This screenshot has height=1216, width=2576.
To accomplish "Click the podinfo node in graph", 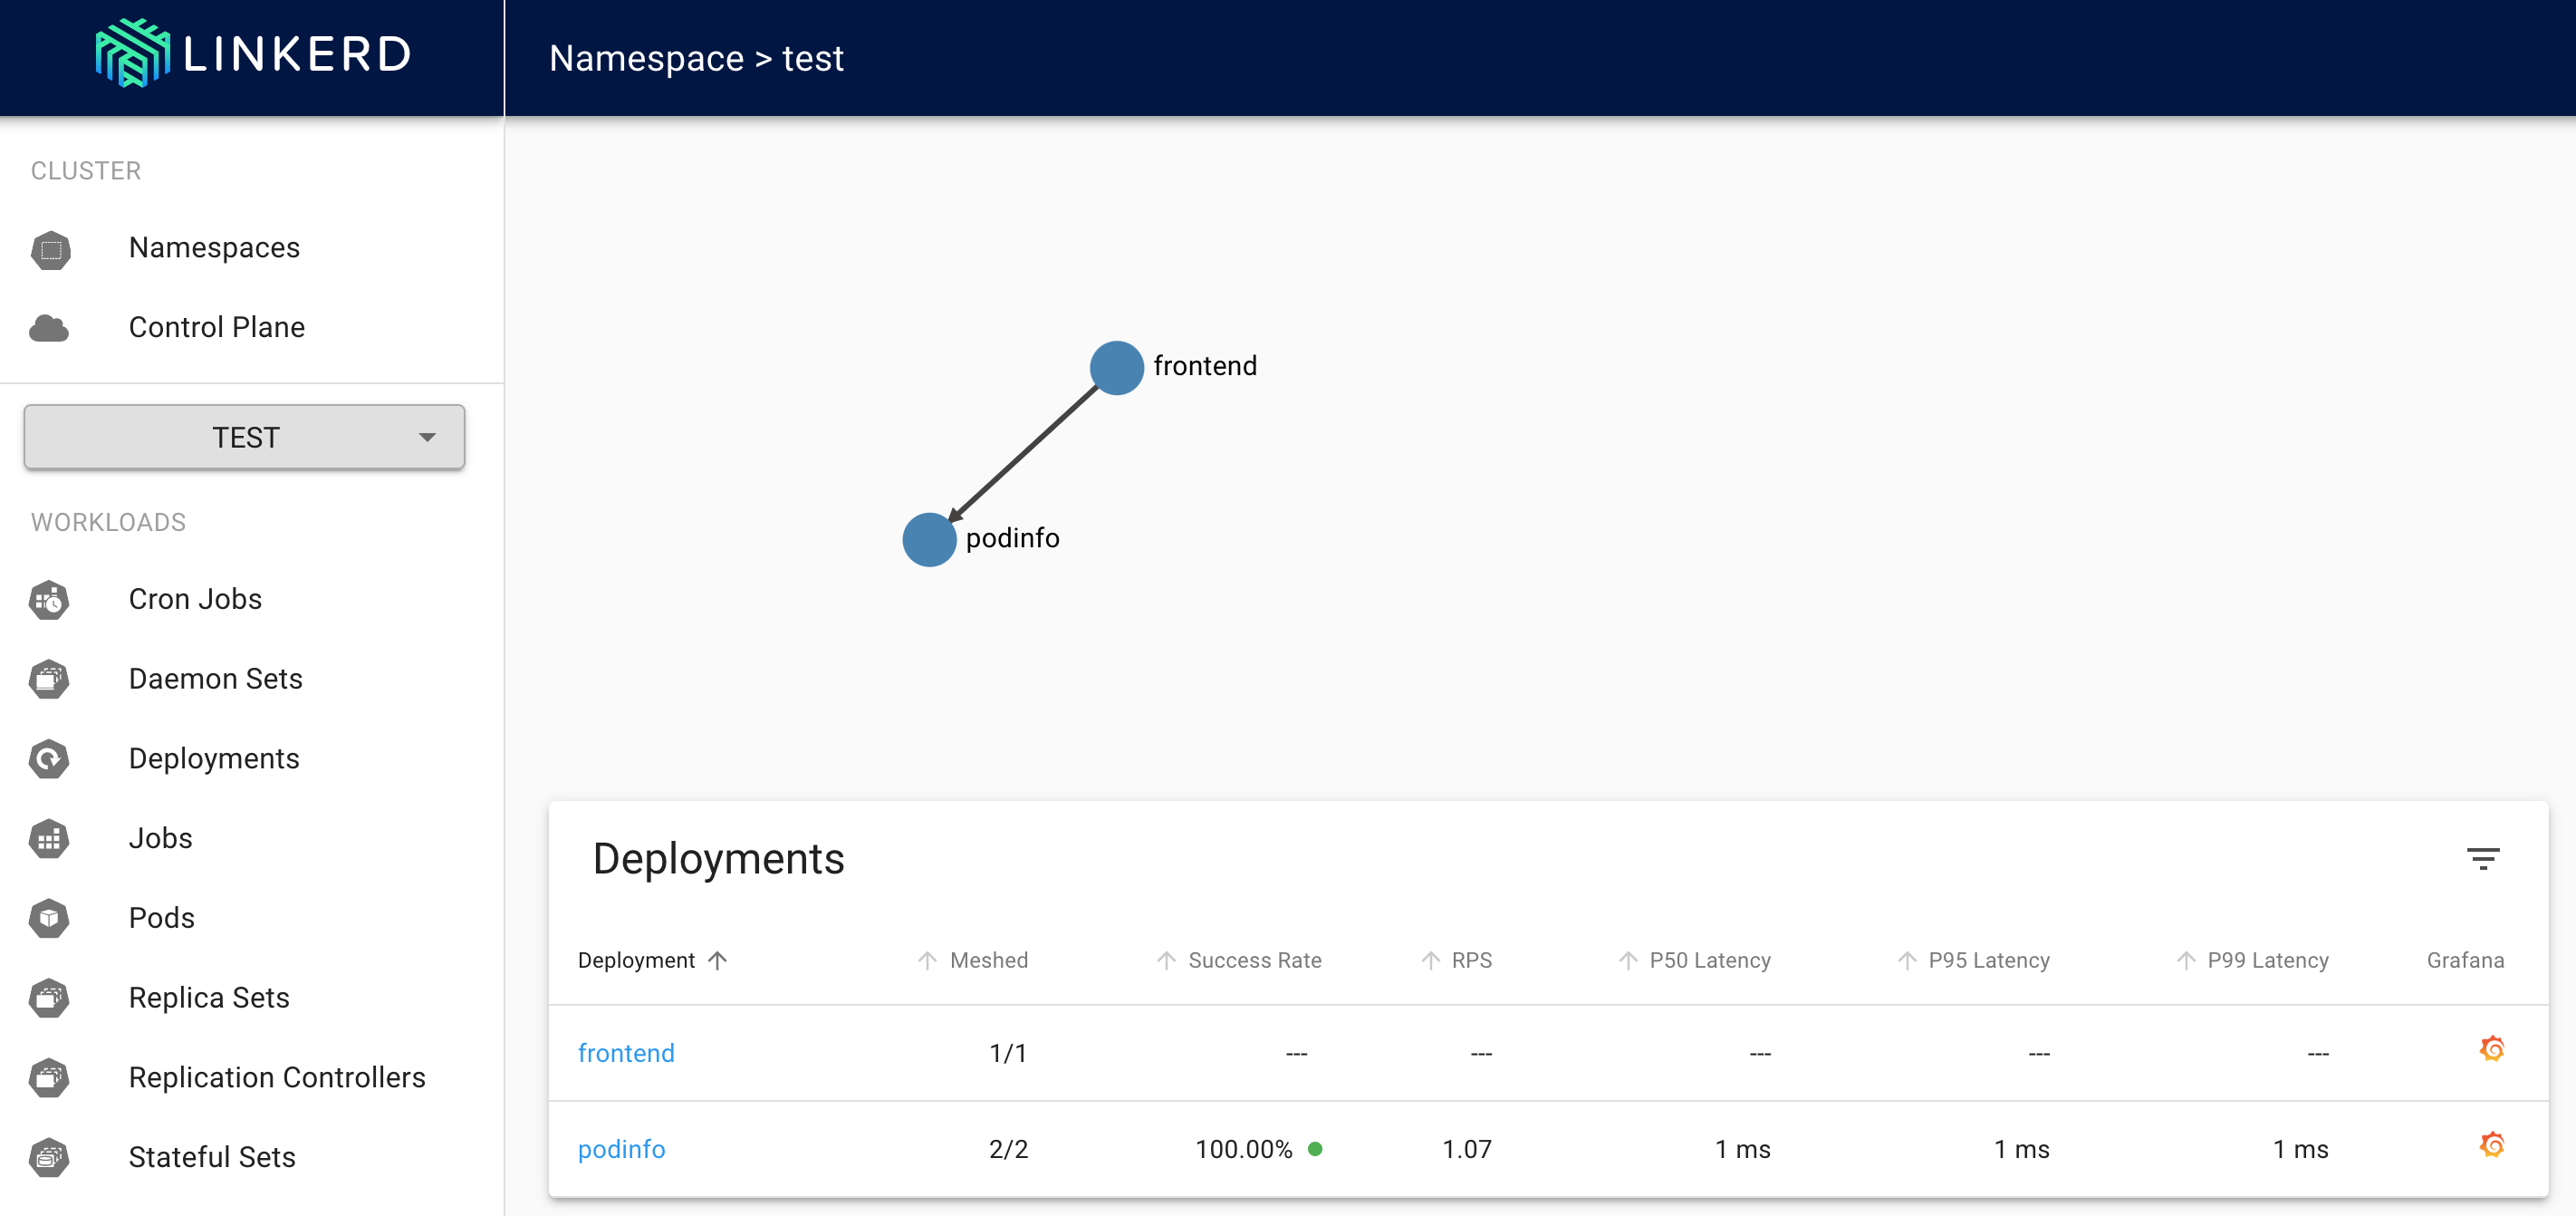I will [x=929, y=540].
